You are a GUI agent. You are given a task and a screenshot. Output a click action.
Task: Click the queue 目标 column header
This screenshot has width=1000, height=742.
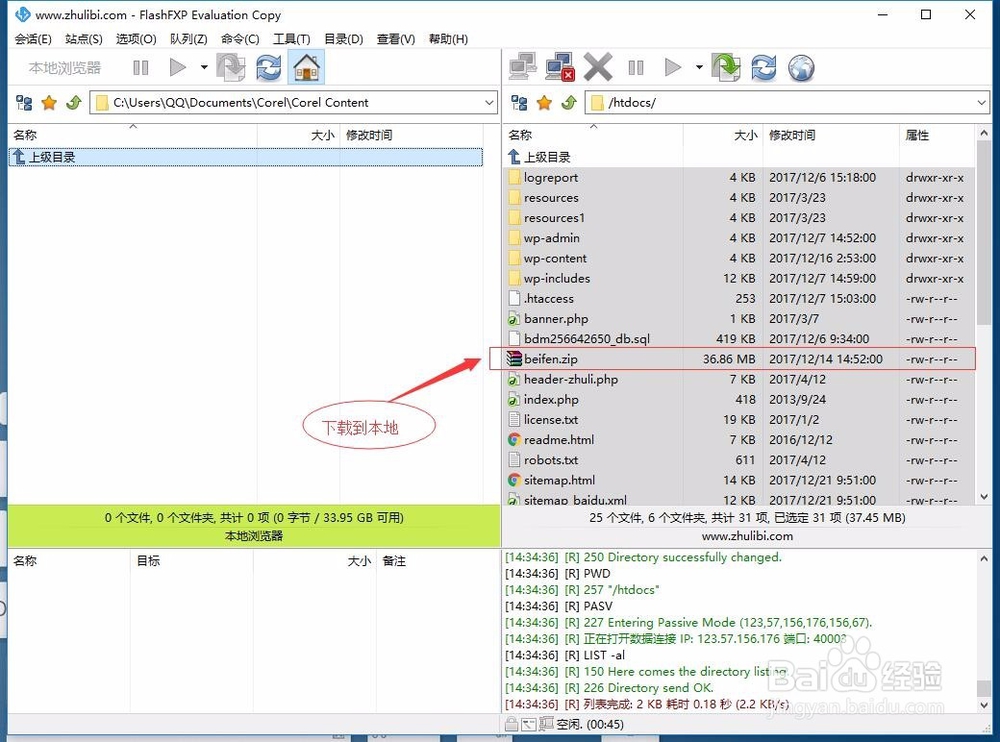pos(191,561)
